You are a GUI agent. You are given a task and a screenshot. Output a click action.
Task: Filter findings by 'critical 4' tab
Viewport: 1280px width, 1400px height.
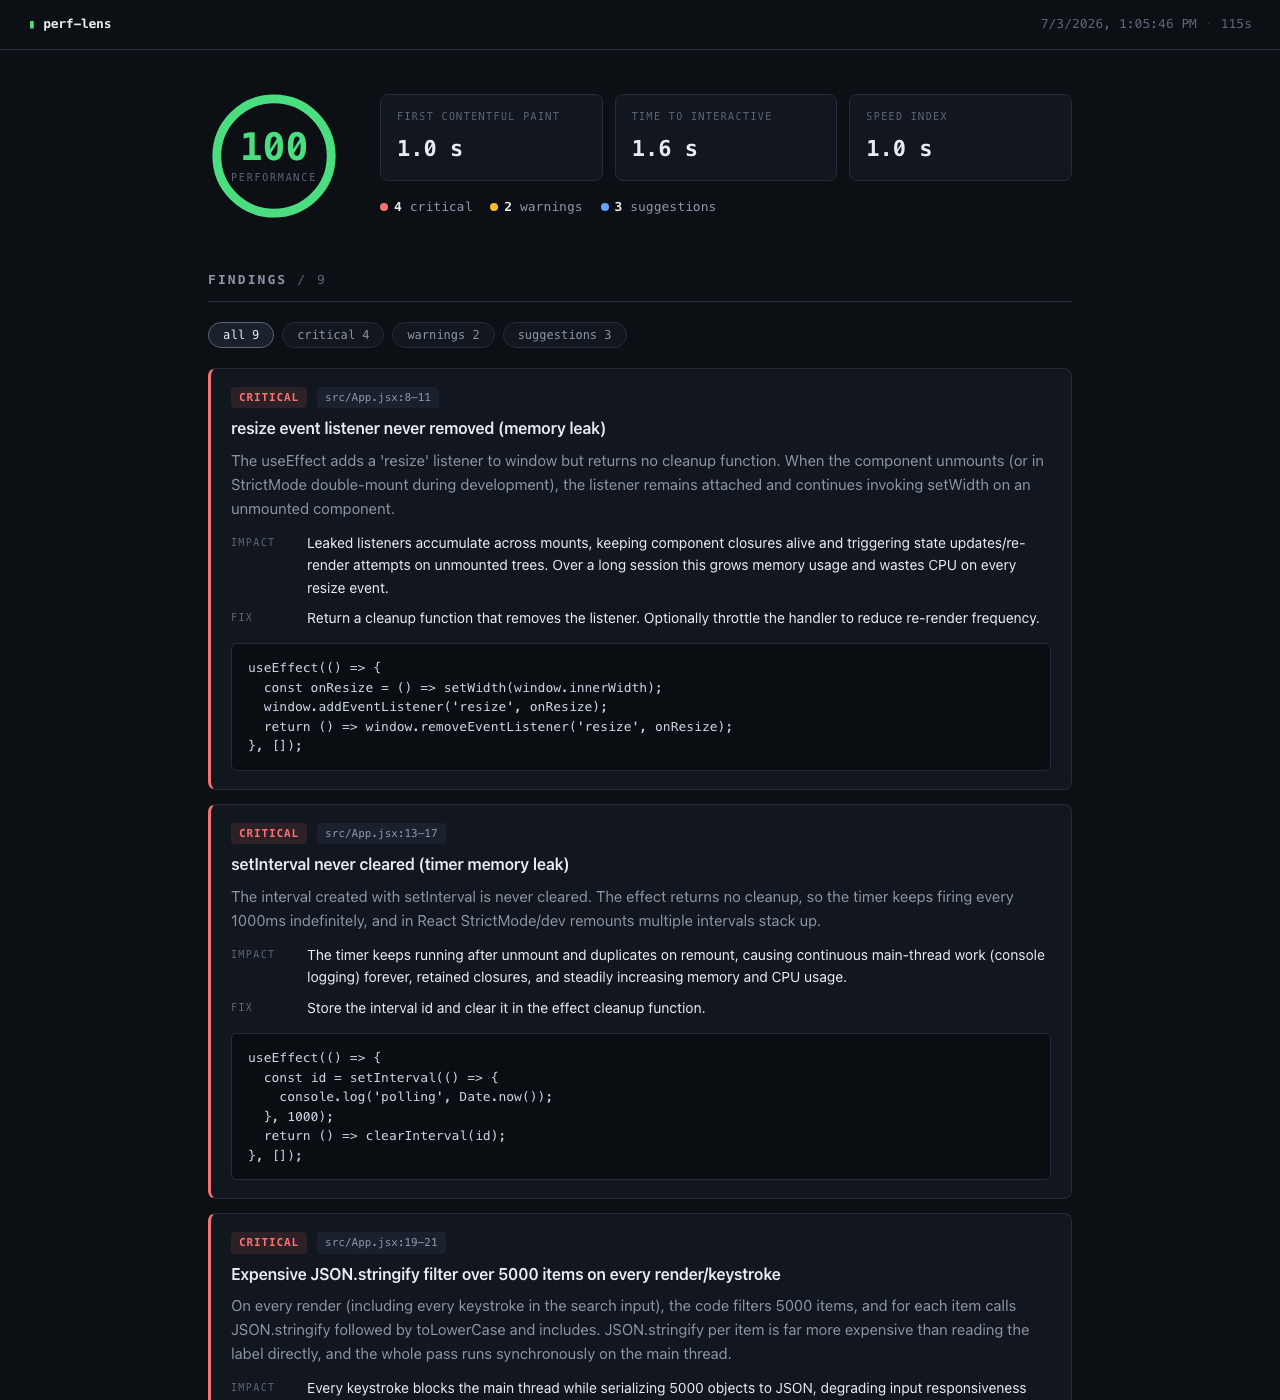333,335
